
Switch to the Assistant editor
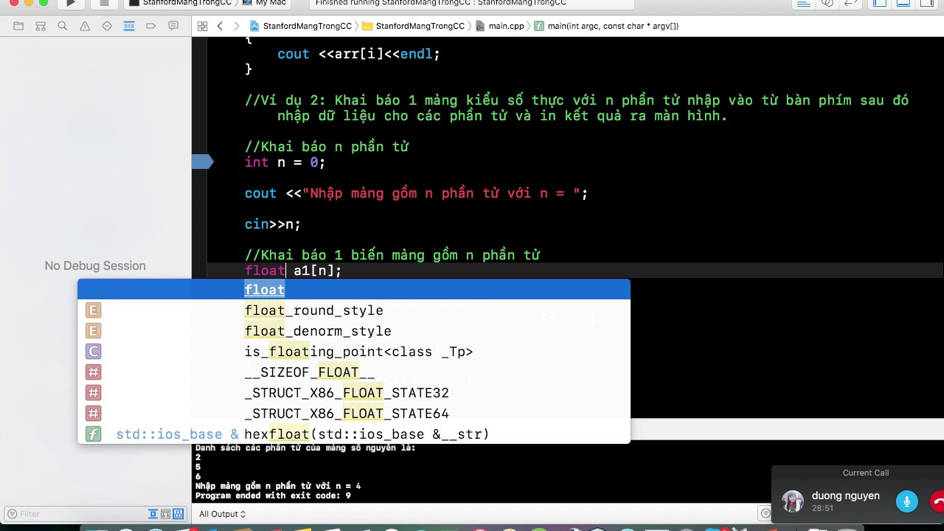(827, 3)
